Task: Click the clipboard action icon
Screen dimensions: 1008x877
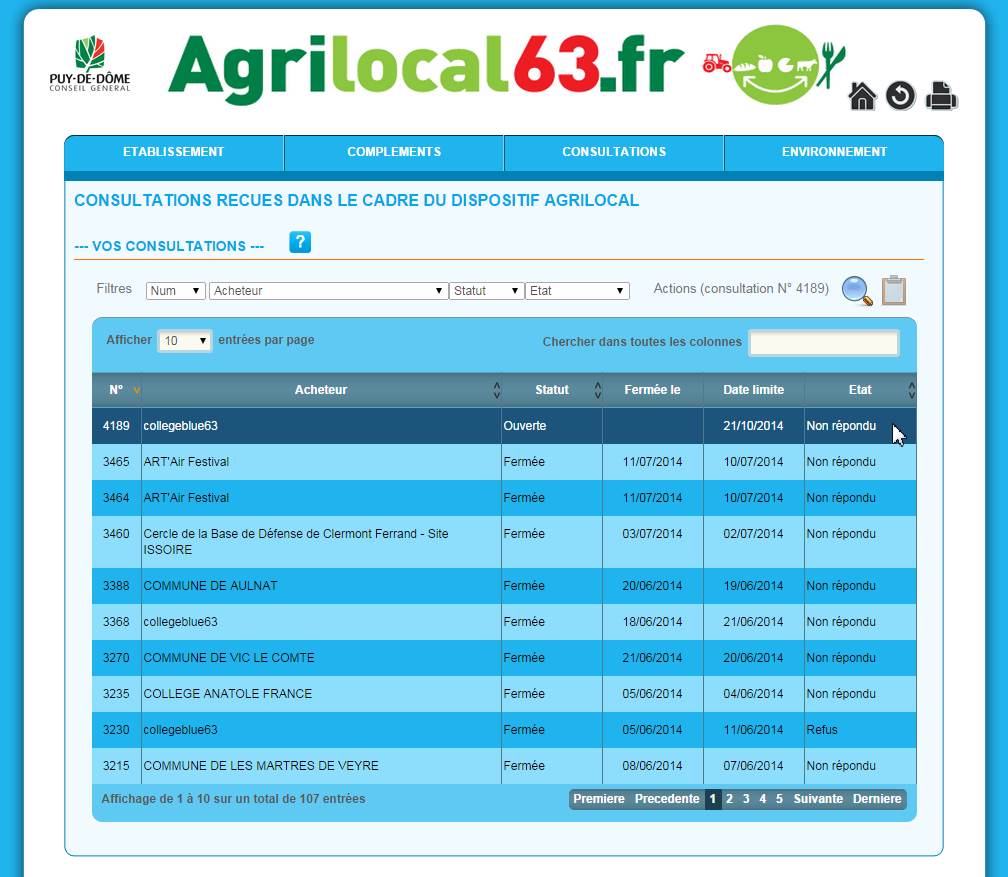Action: 894,290
